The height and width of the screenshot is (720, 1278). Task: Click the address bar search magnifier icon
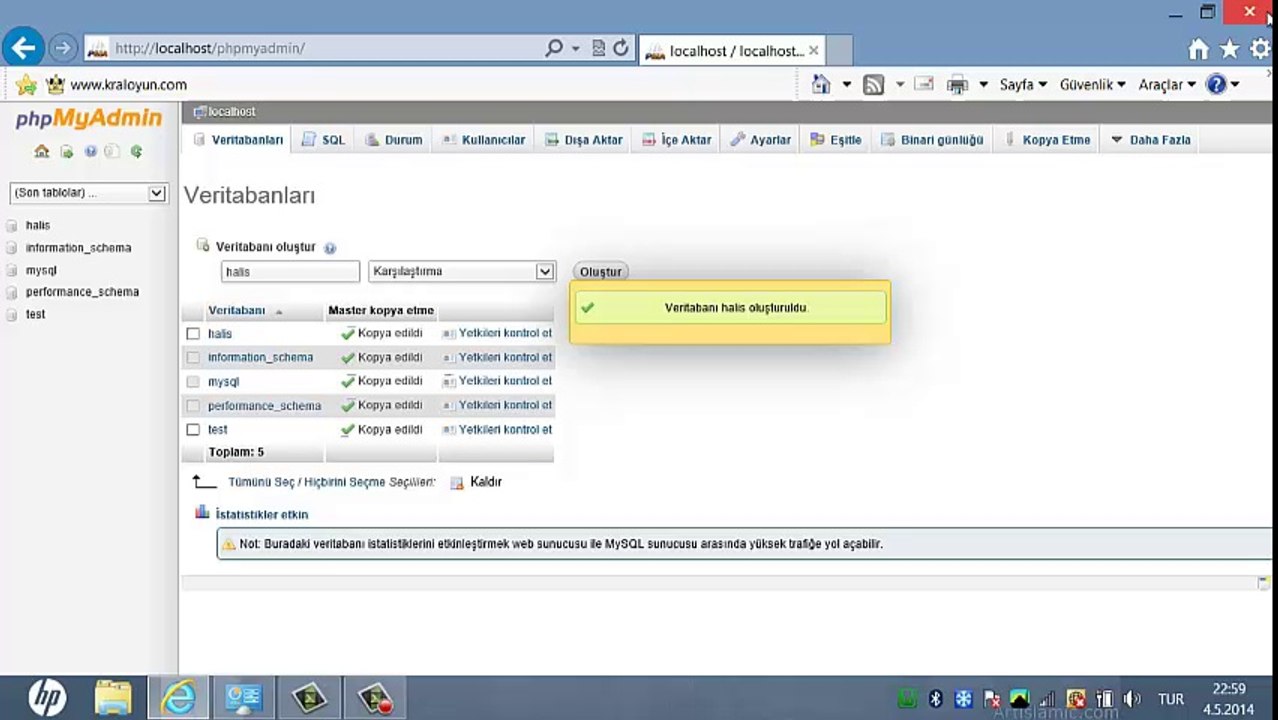click(x=554, y=48)
